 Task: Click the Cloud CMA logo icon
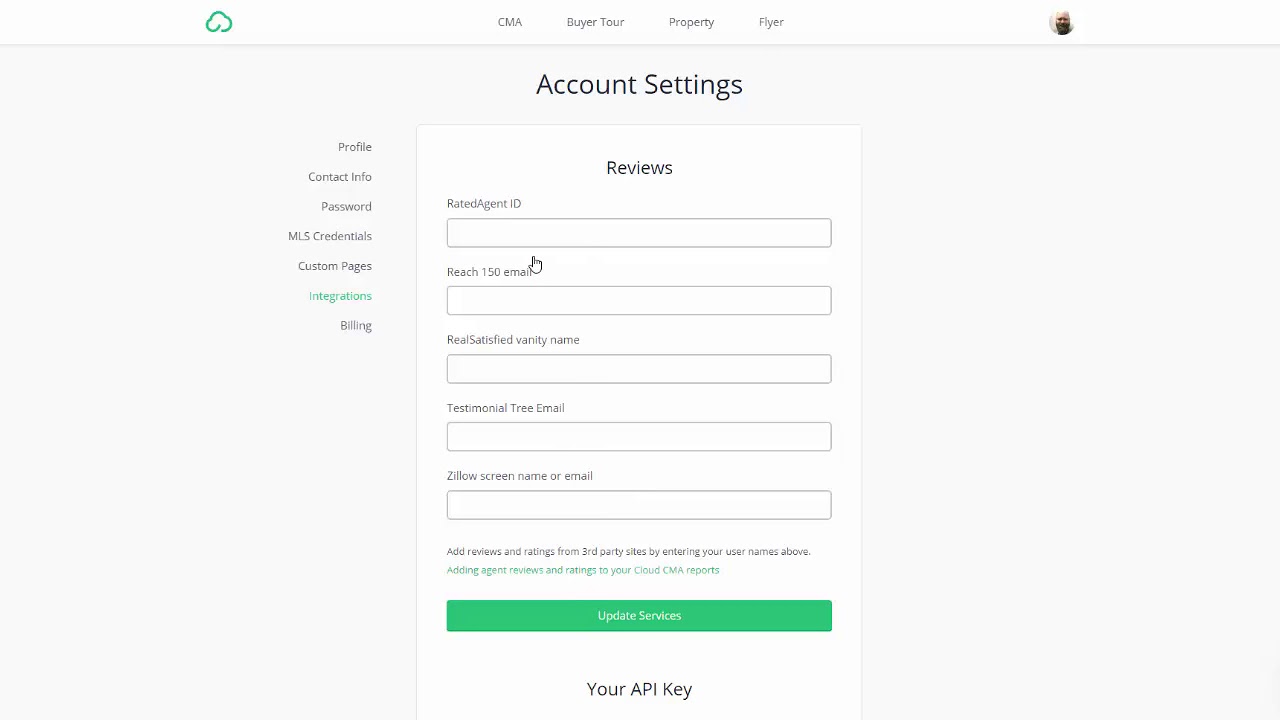click(219, 22)
